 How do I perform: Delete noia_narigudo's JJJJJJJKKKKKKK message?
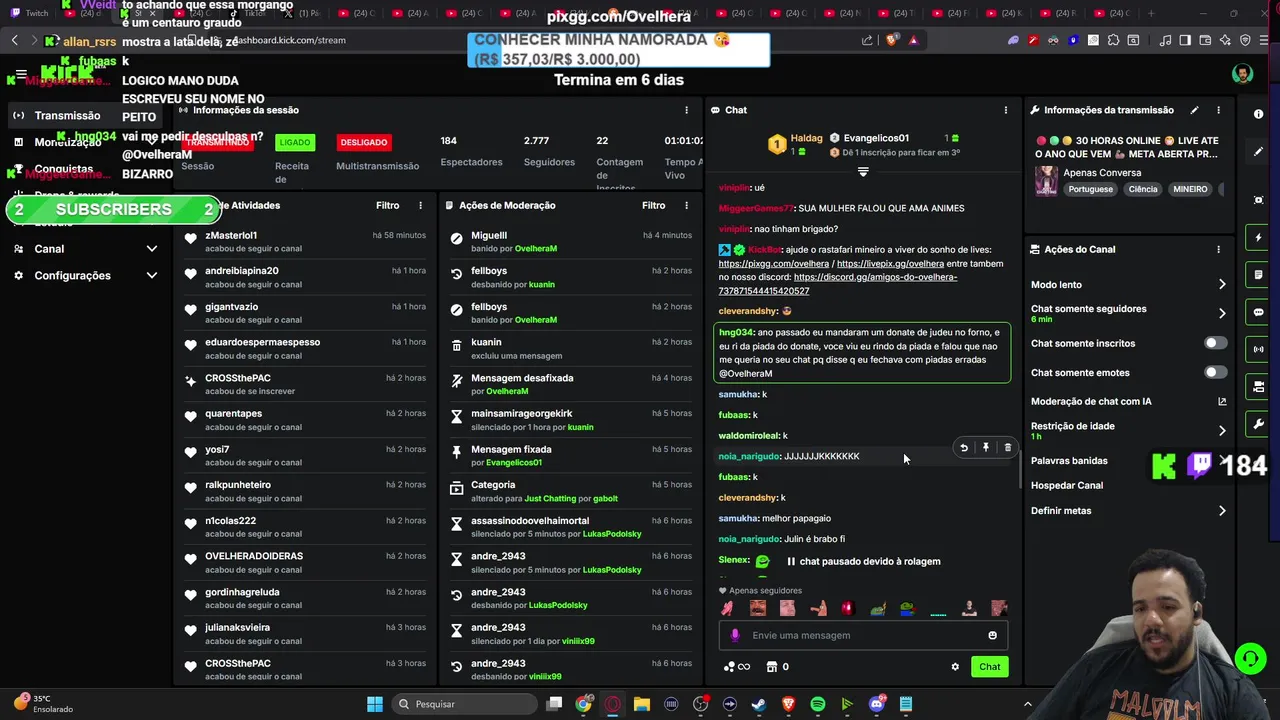(x=1007, y=448)
